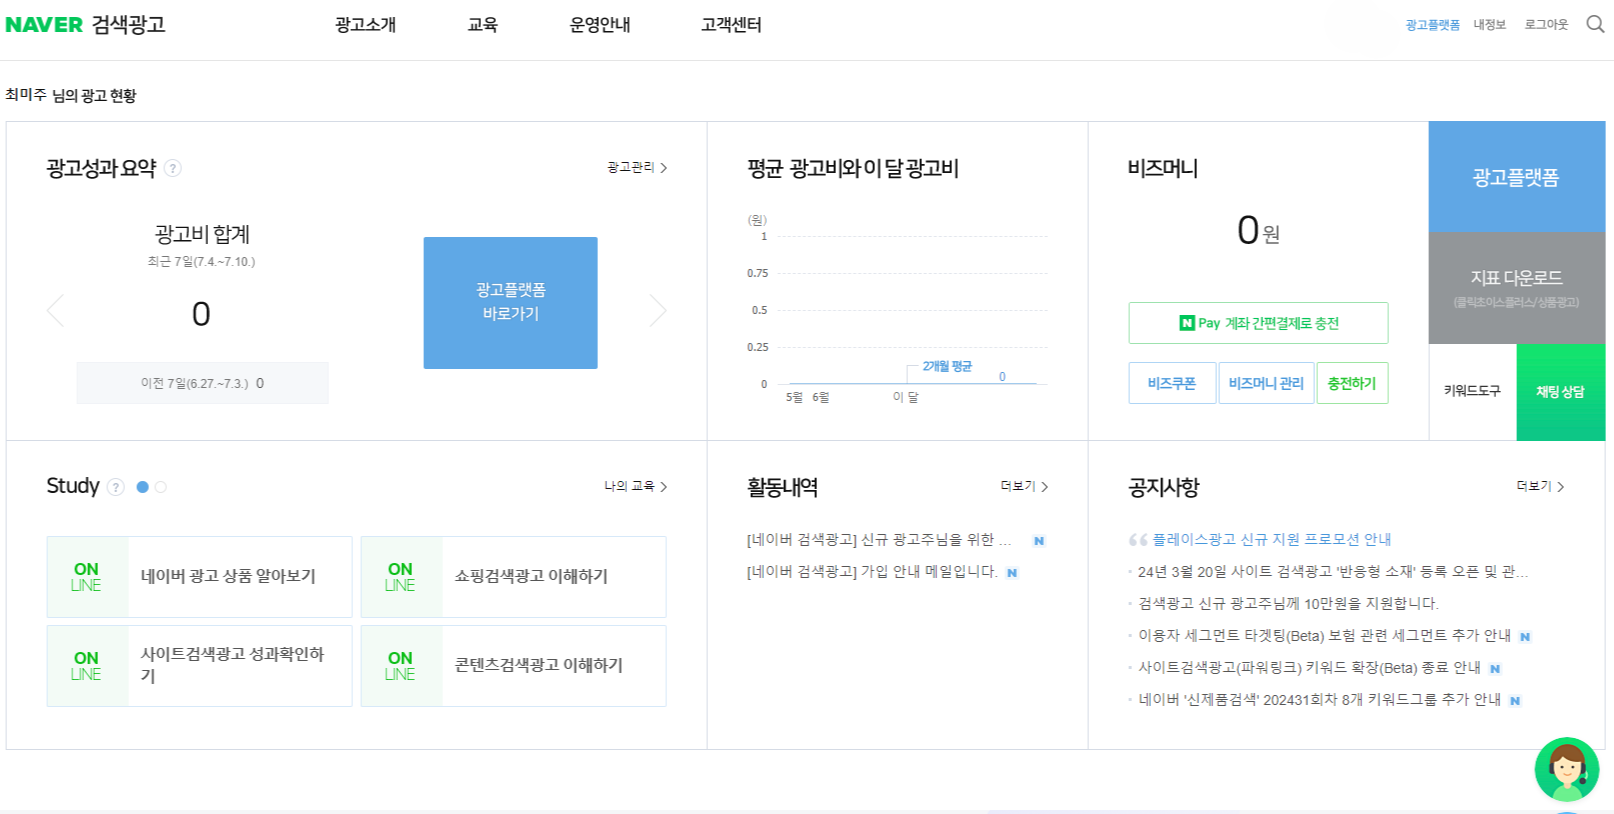The height and width of the screenshot is (814, 1614).
Task: Go to 광고플랫폼 top link
Action: [1432, 25]
